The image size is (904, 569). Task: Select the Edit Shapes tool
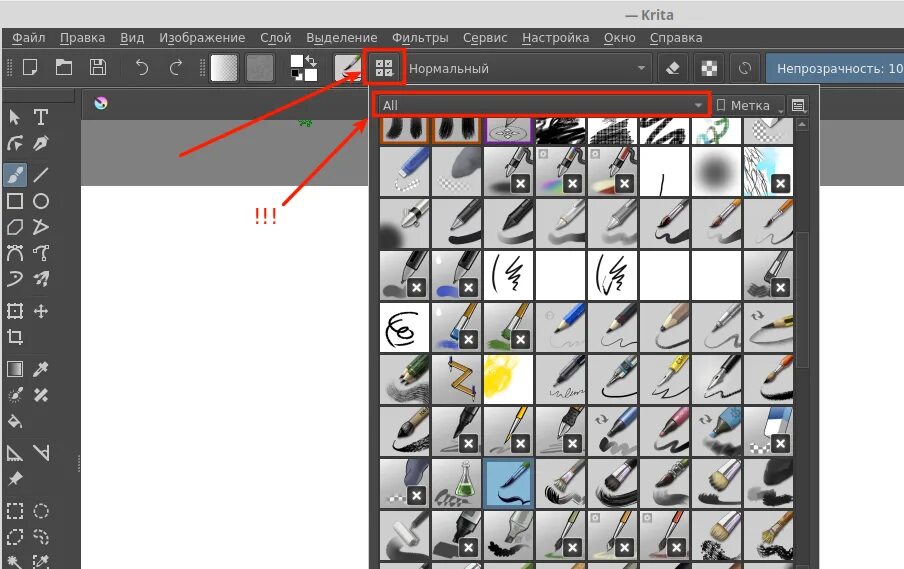(15, 143)
